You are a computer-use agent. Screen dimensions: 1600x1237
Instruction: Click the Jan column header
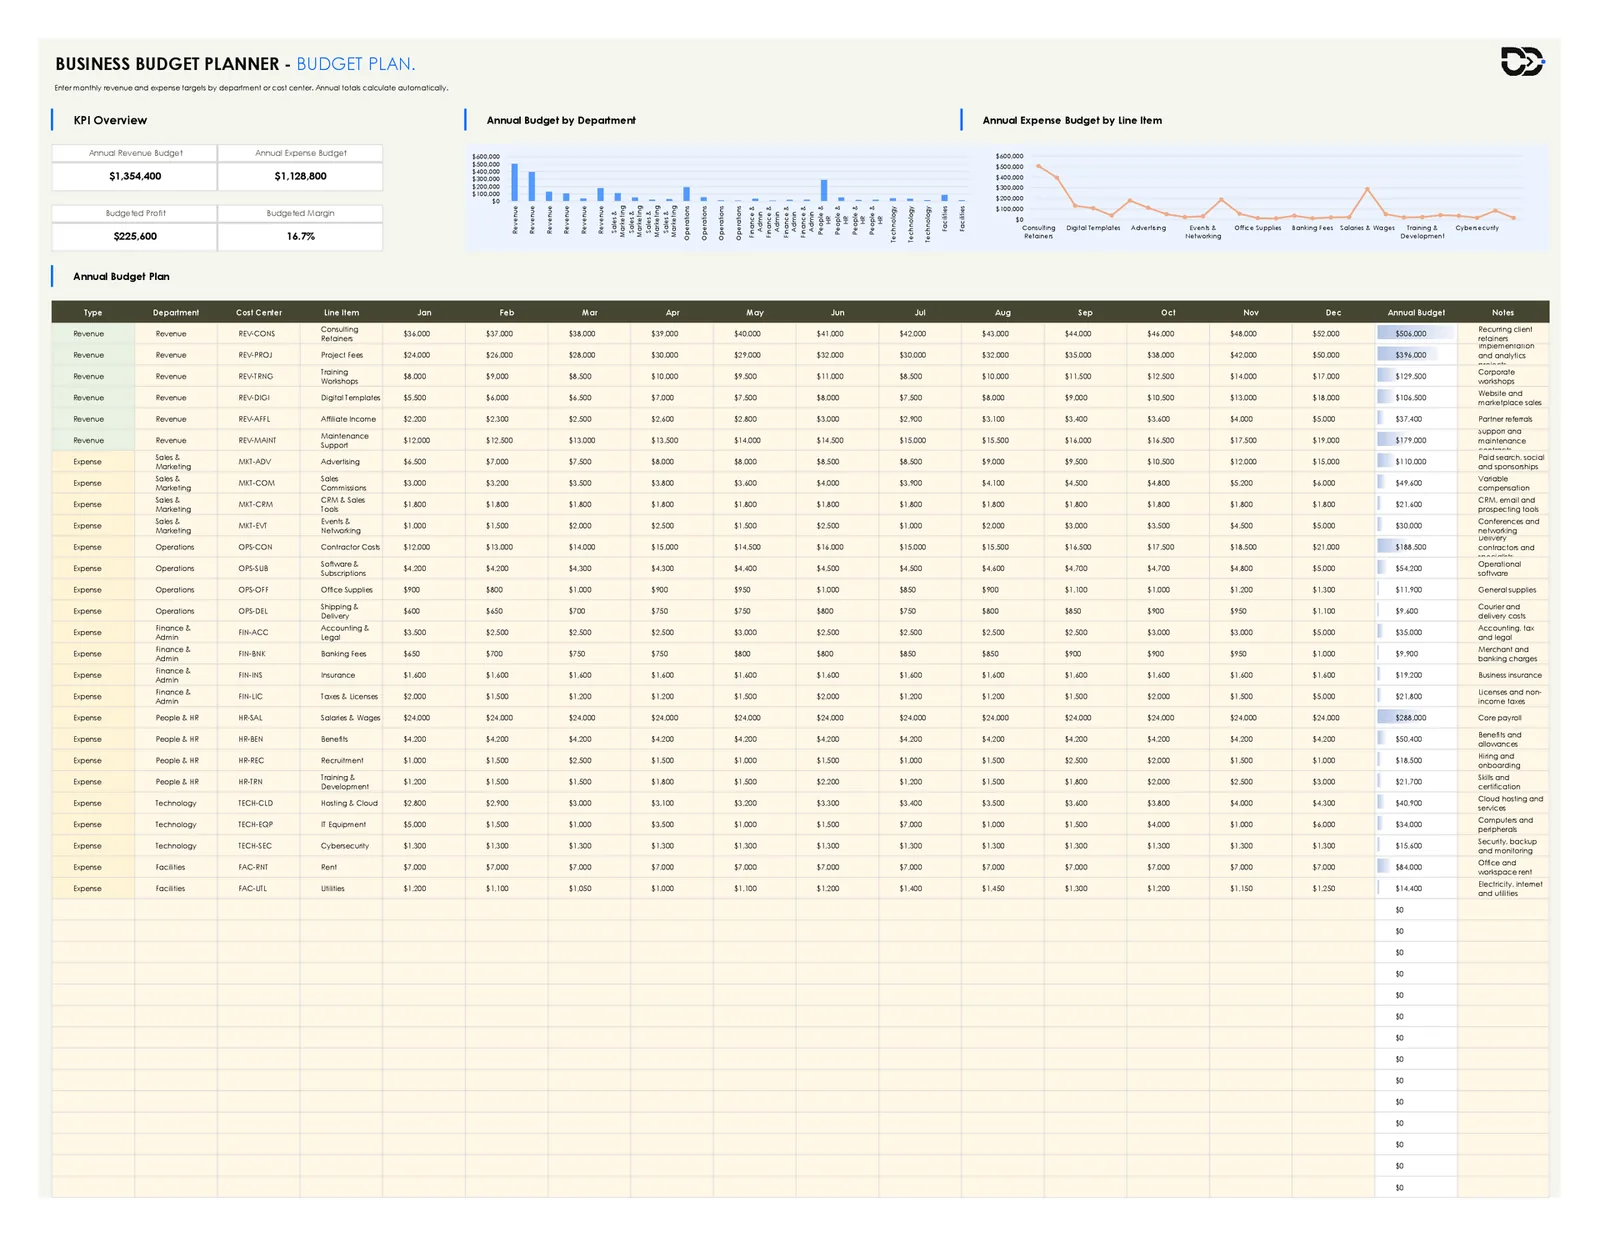pyautogui.click(x=424, y=312)
